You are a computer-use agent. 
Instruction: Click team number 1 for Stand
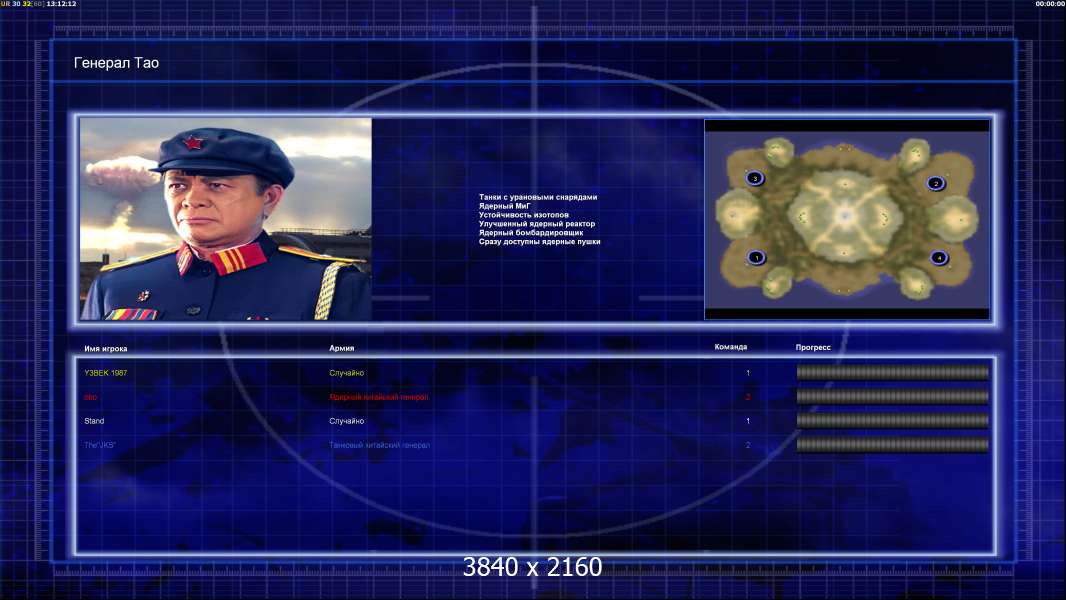pos(748,421)
